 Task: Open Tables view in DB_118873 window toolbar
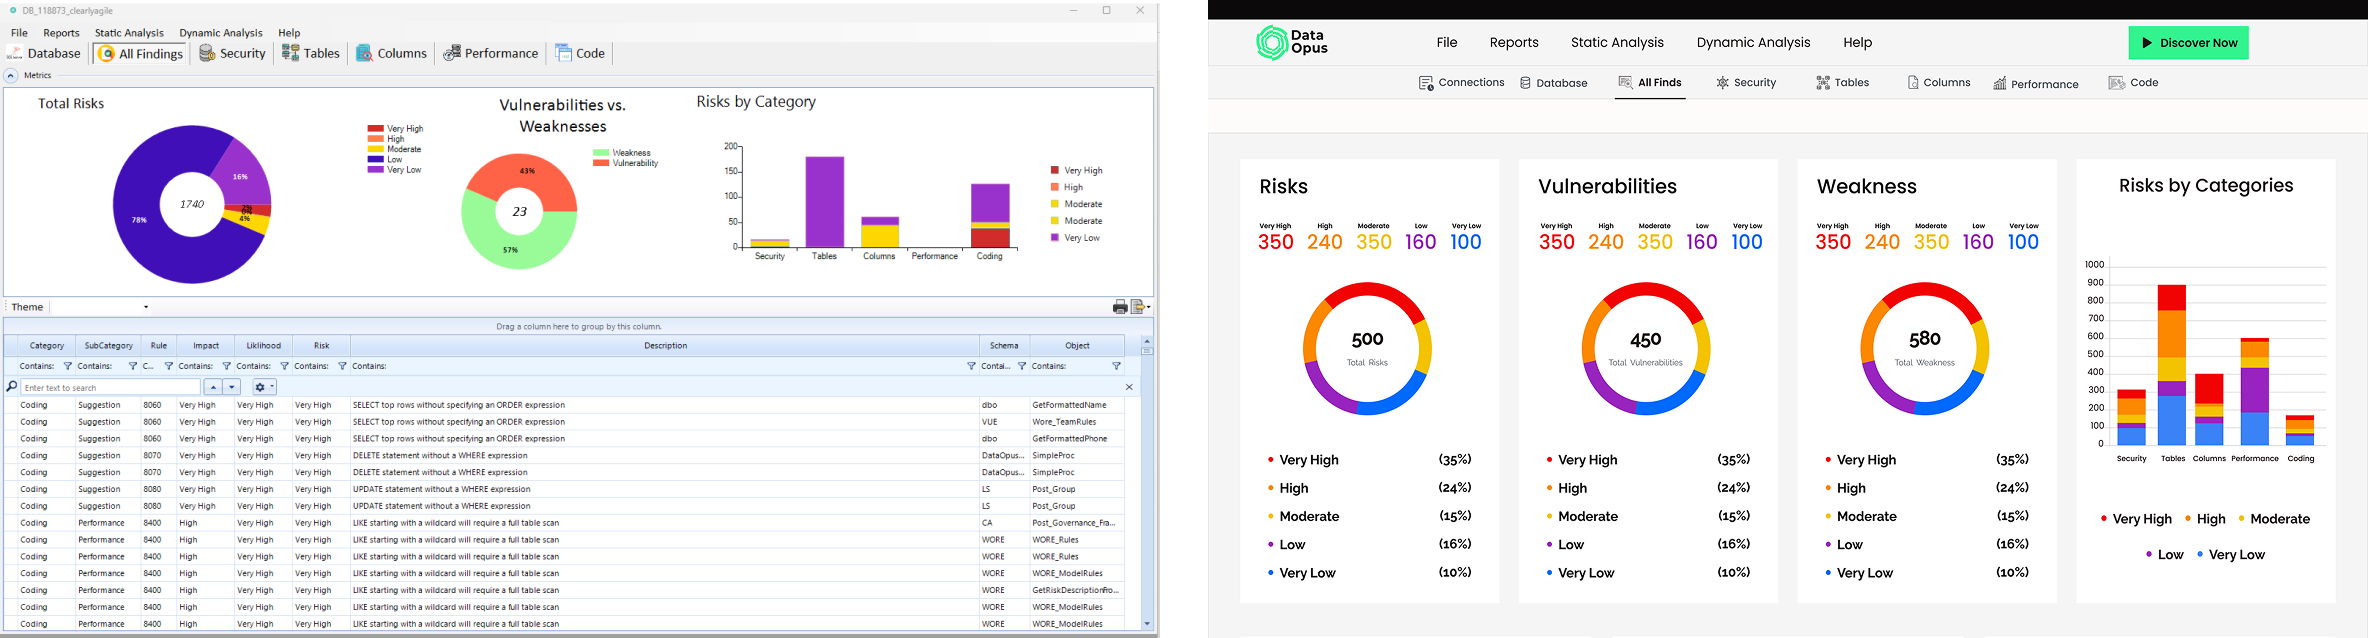311,53
